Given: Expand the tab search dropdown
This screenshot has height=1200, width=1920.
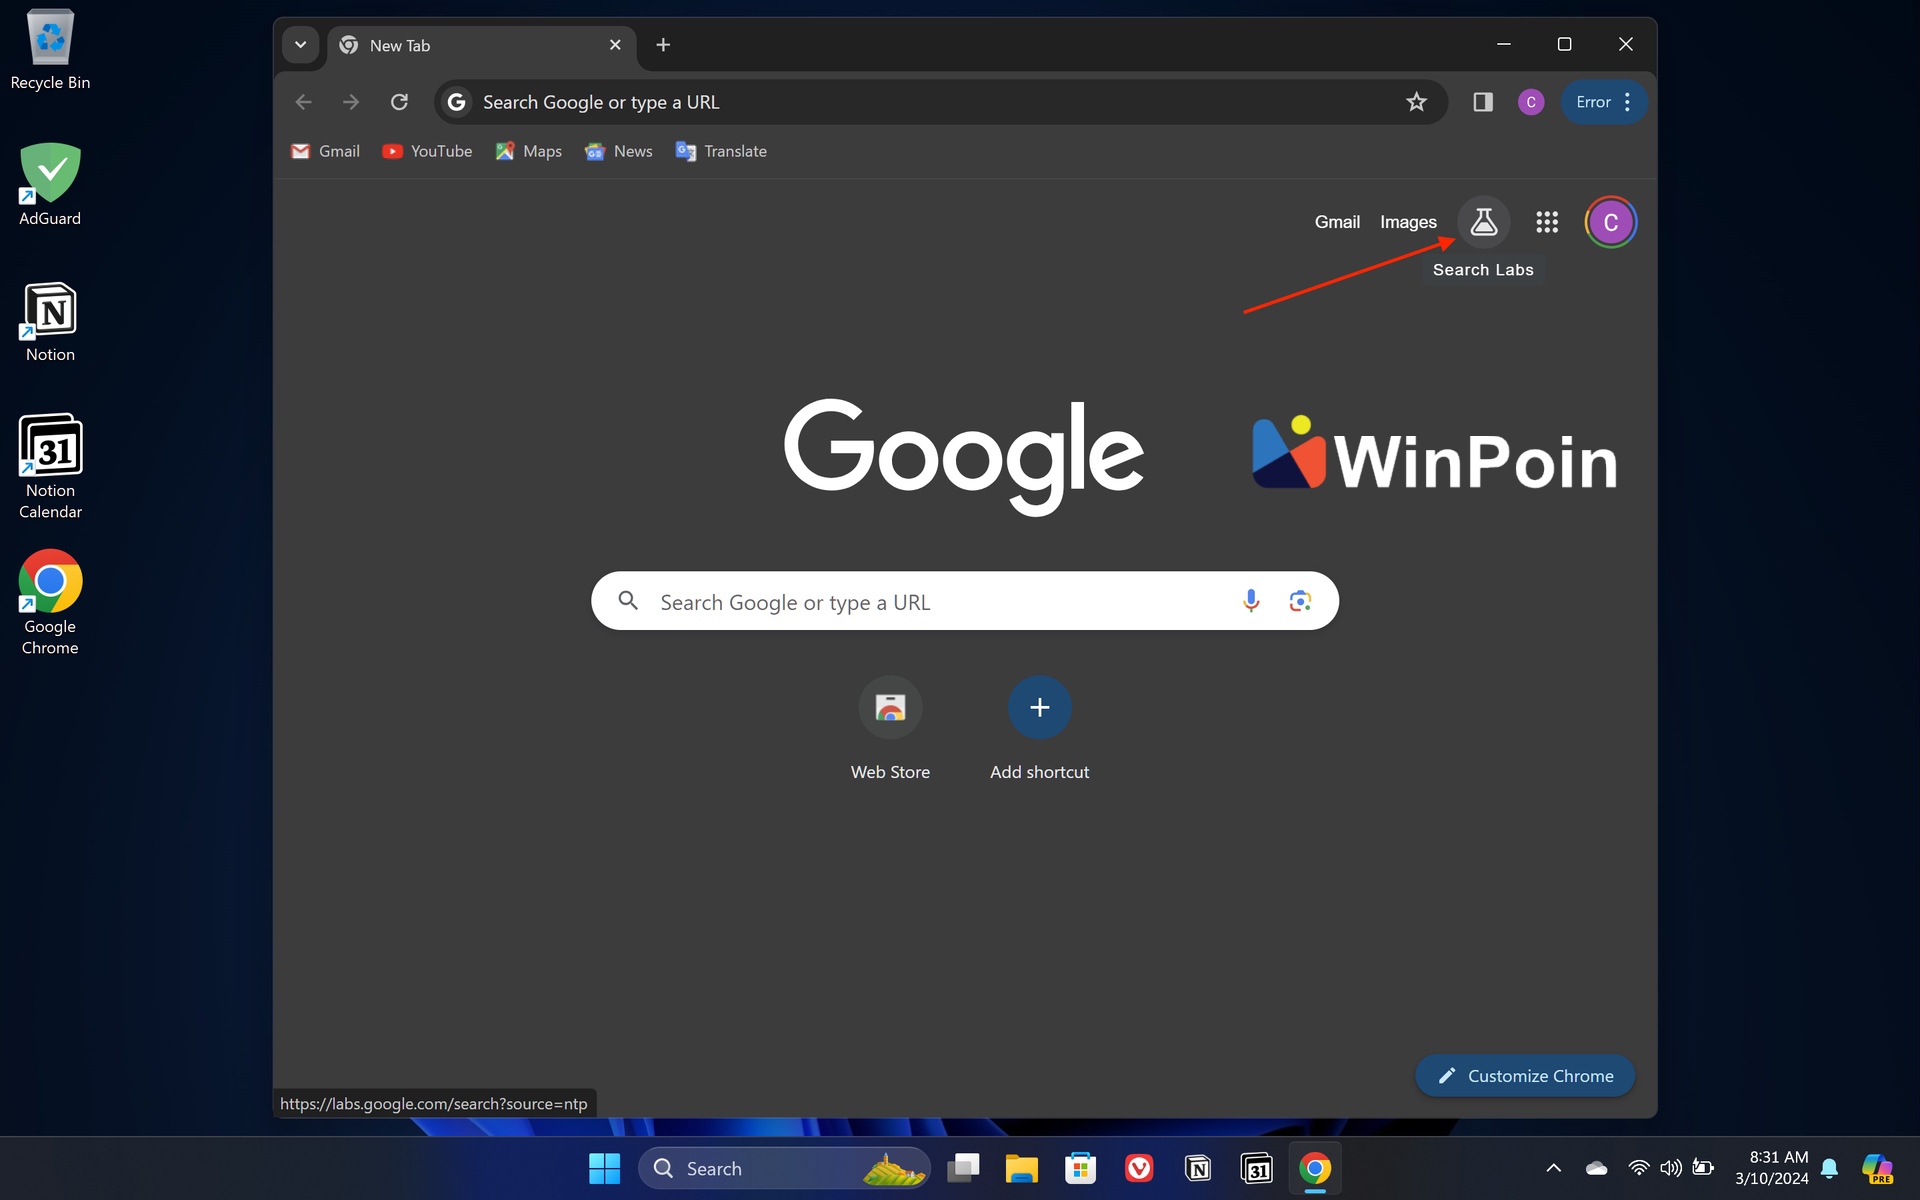Looking at the screenshot, I should tap(300, 45).
